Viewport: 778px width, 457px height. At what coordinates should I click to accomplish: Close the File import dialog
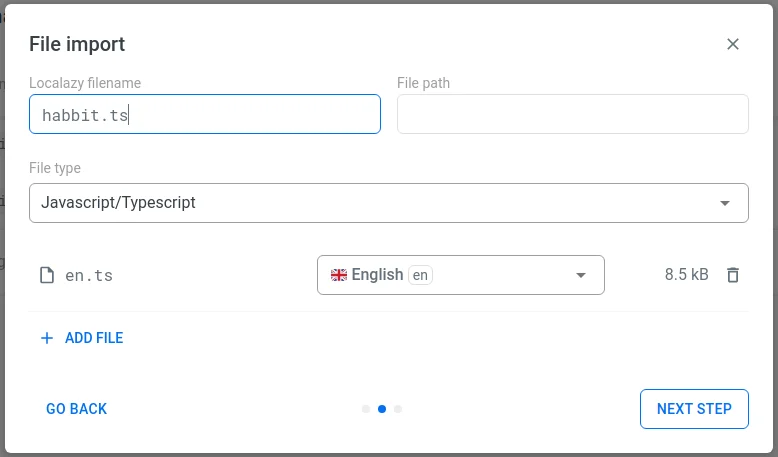[733, 44]
